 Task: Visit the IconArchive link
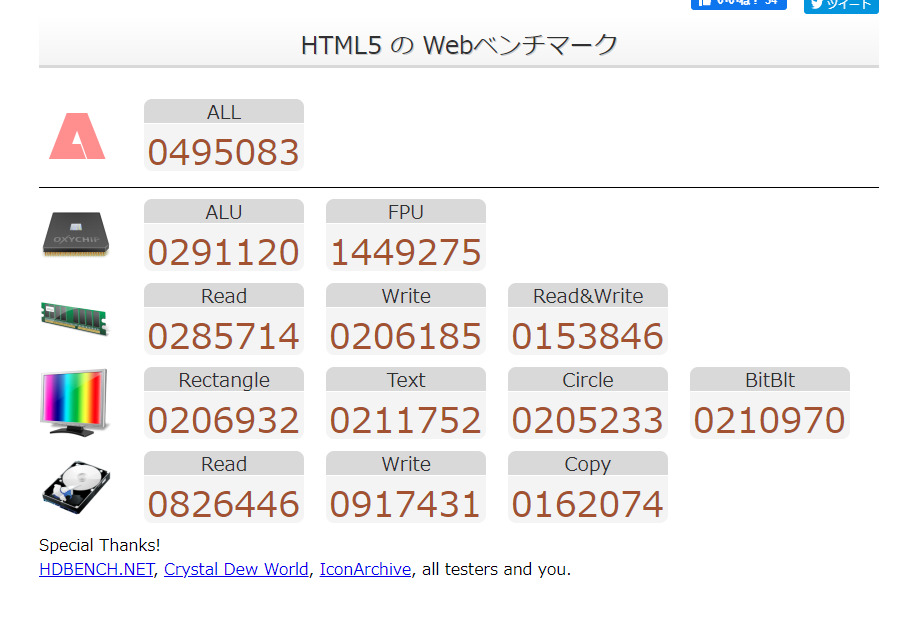tap(365, 569)
